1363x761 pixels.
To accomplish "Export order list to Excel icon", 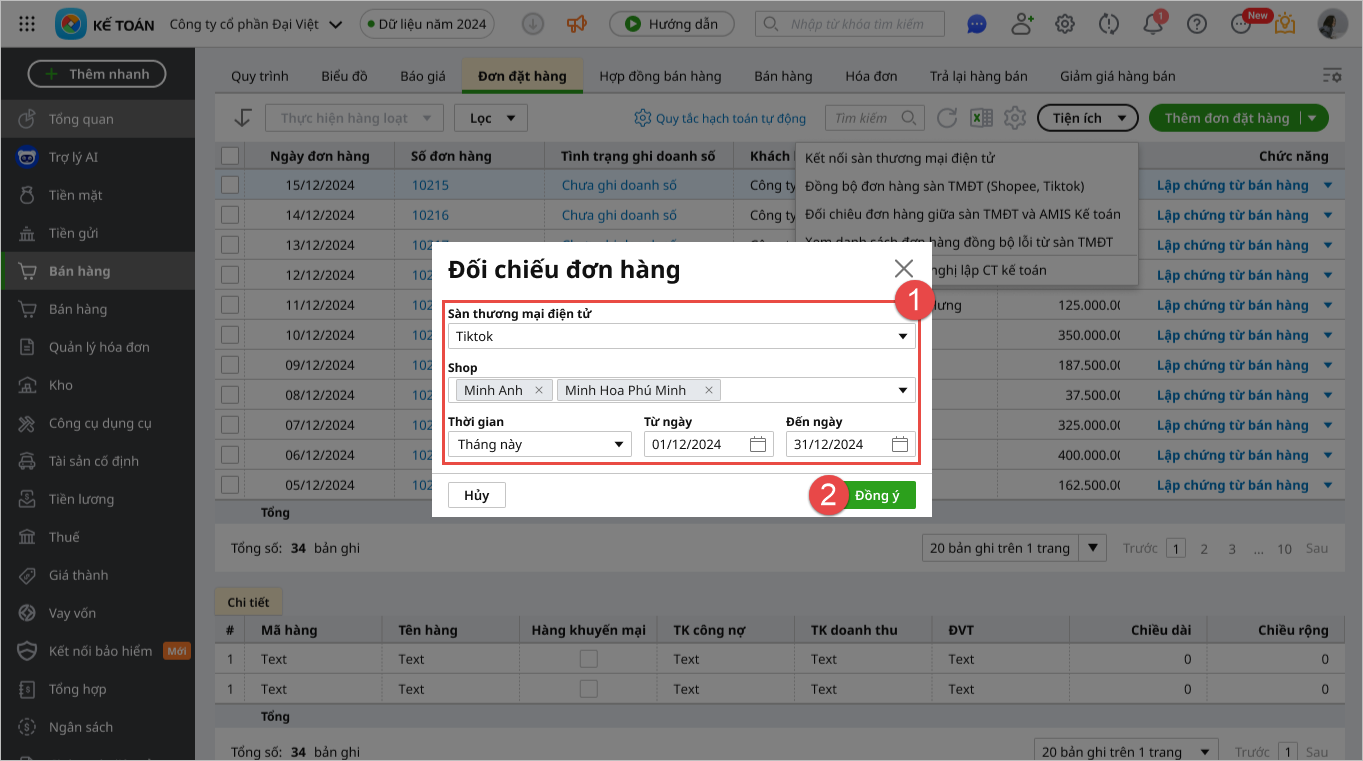I will point(981,118).
